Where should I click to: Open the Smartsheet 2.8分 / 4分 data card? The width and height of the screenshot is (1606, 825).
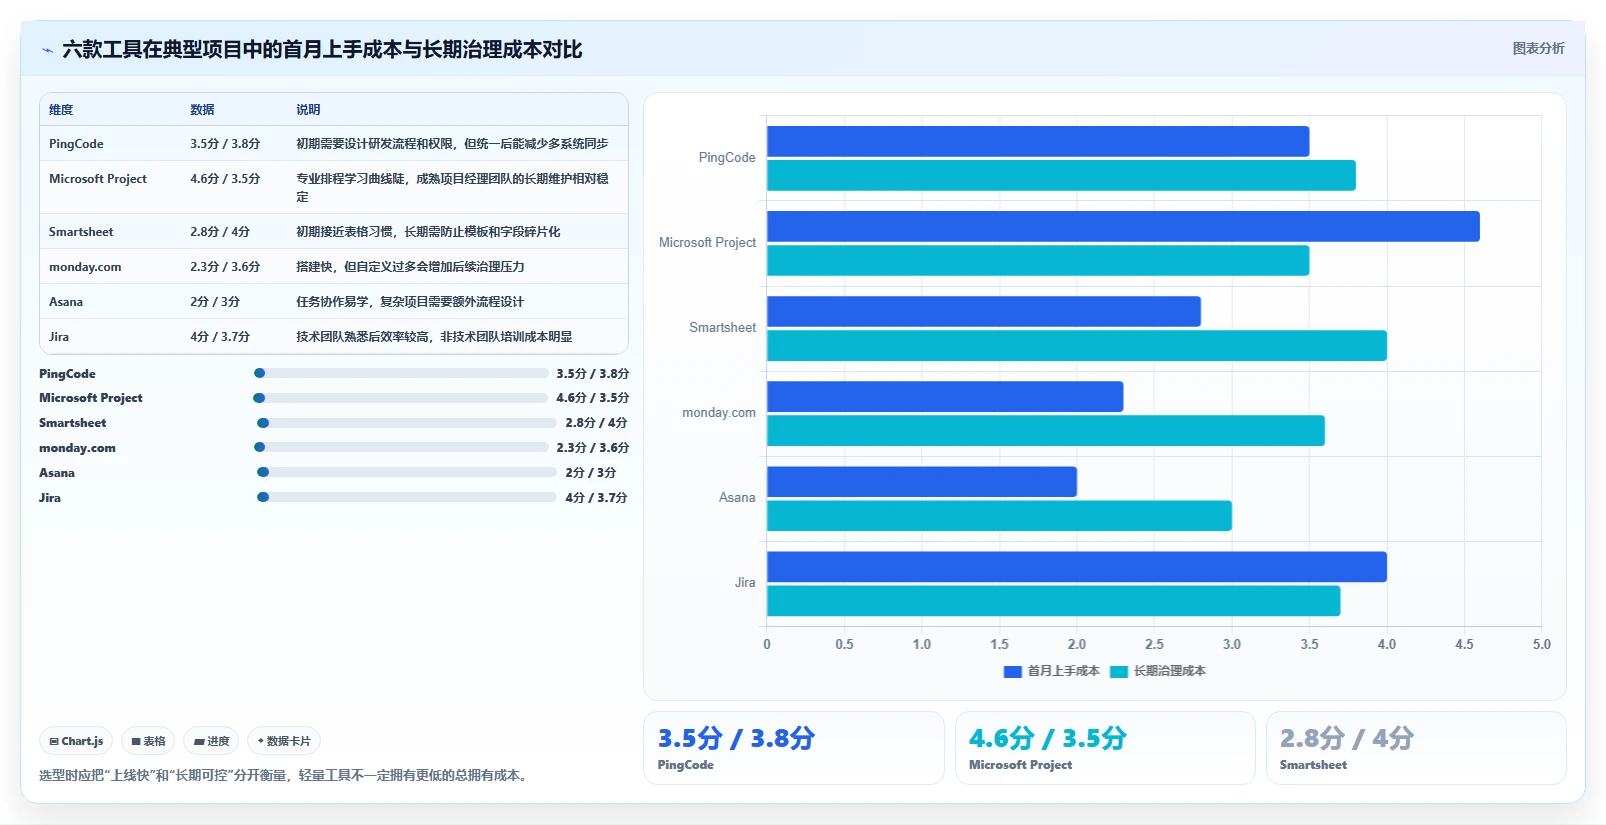1416,748
